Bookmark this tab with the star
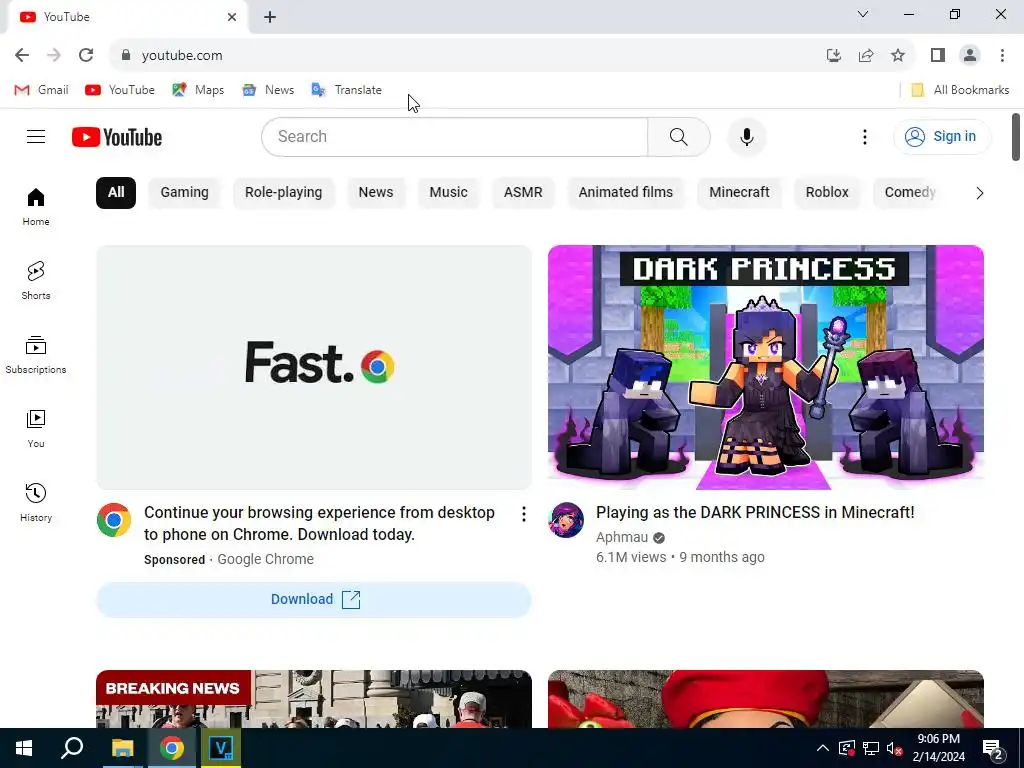The height and width of the screenshot is (768, 1024). (x=898, y=56)
